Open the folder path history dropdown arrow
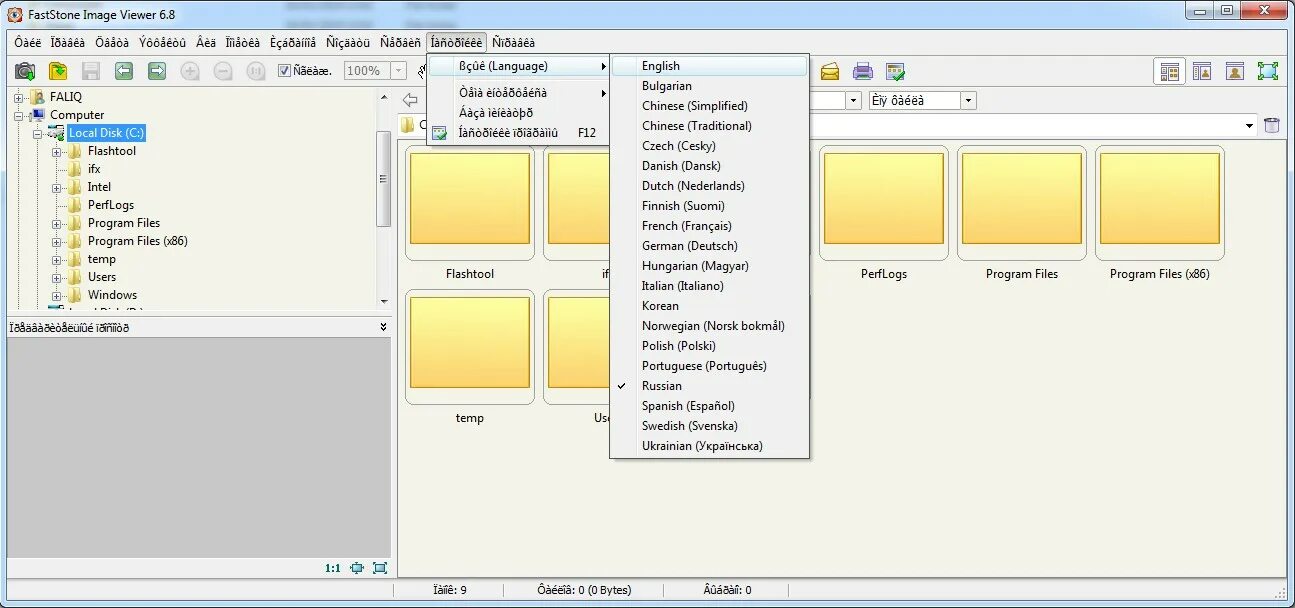The image size is (1295, 608). (x=1249, y=125)
